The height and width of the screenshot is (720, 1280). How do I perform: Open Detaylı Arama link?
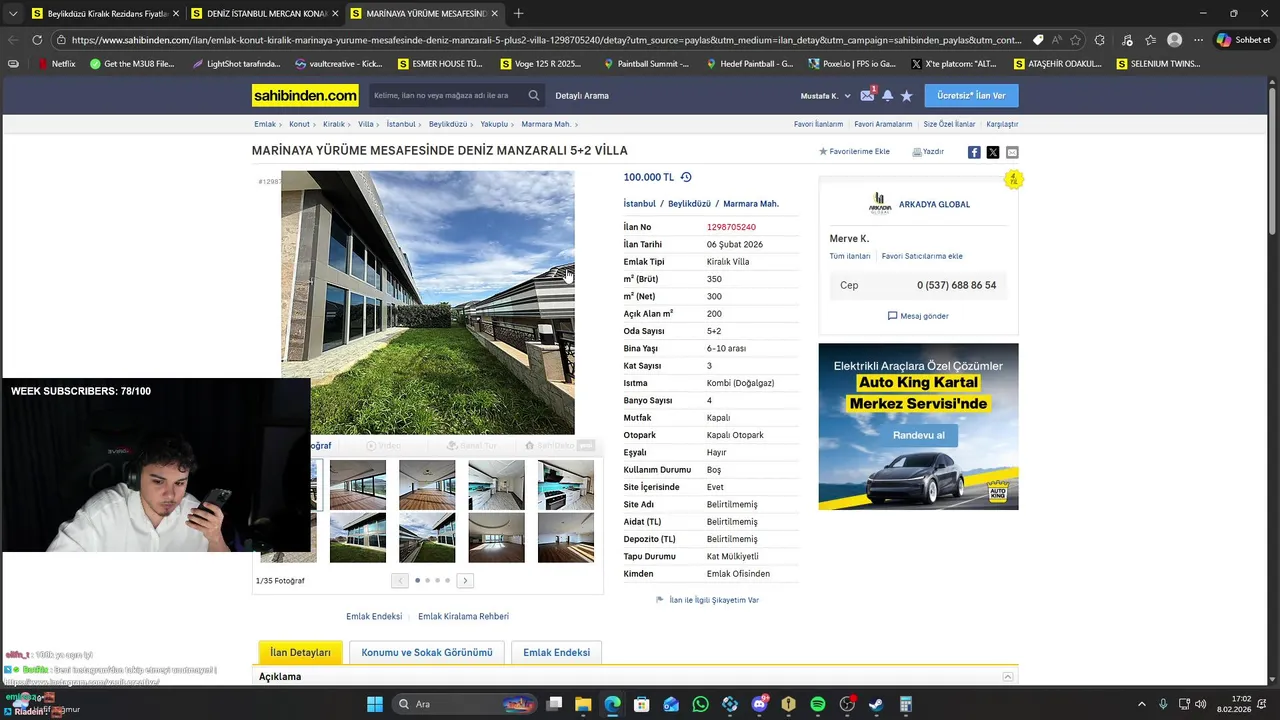click(x=582, y=96)
